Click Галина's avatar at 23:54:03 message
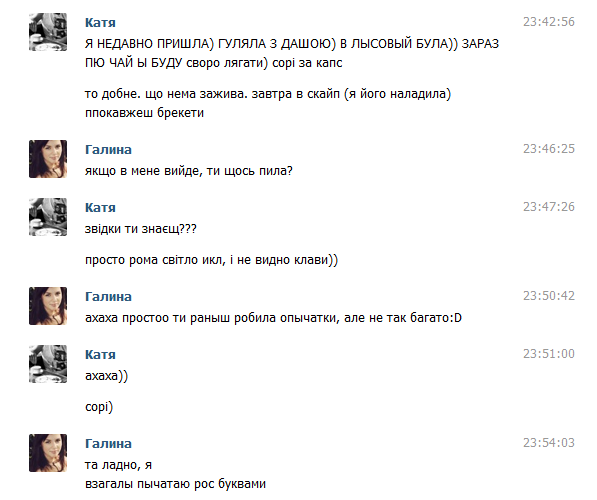This screenshot has height=500, width=597. (48, 453)
